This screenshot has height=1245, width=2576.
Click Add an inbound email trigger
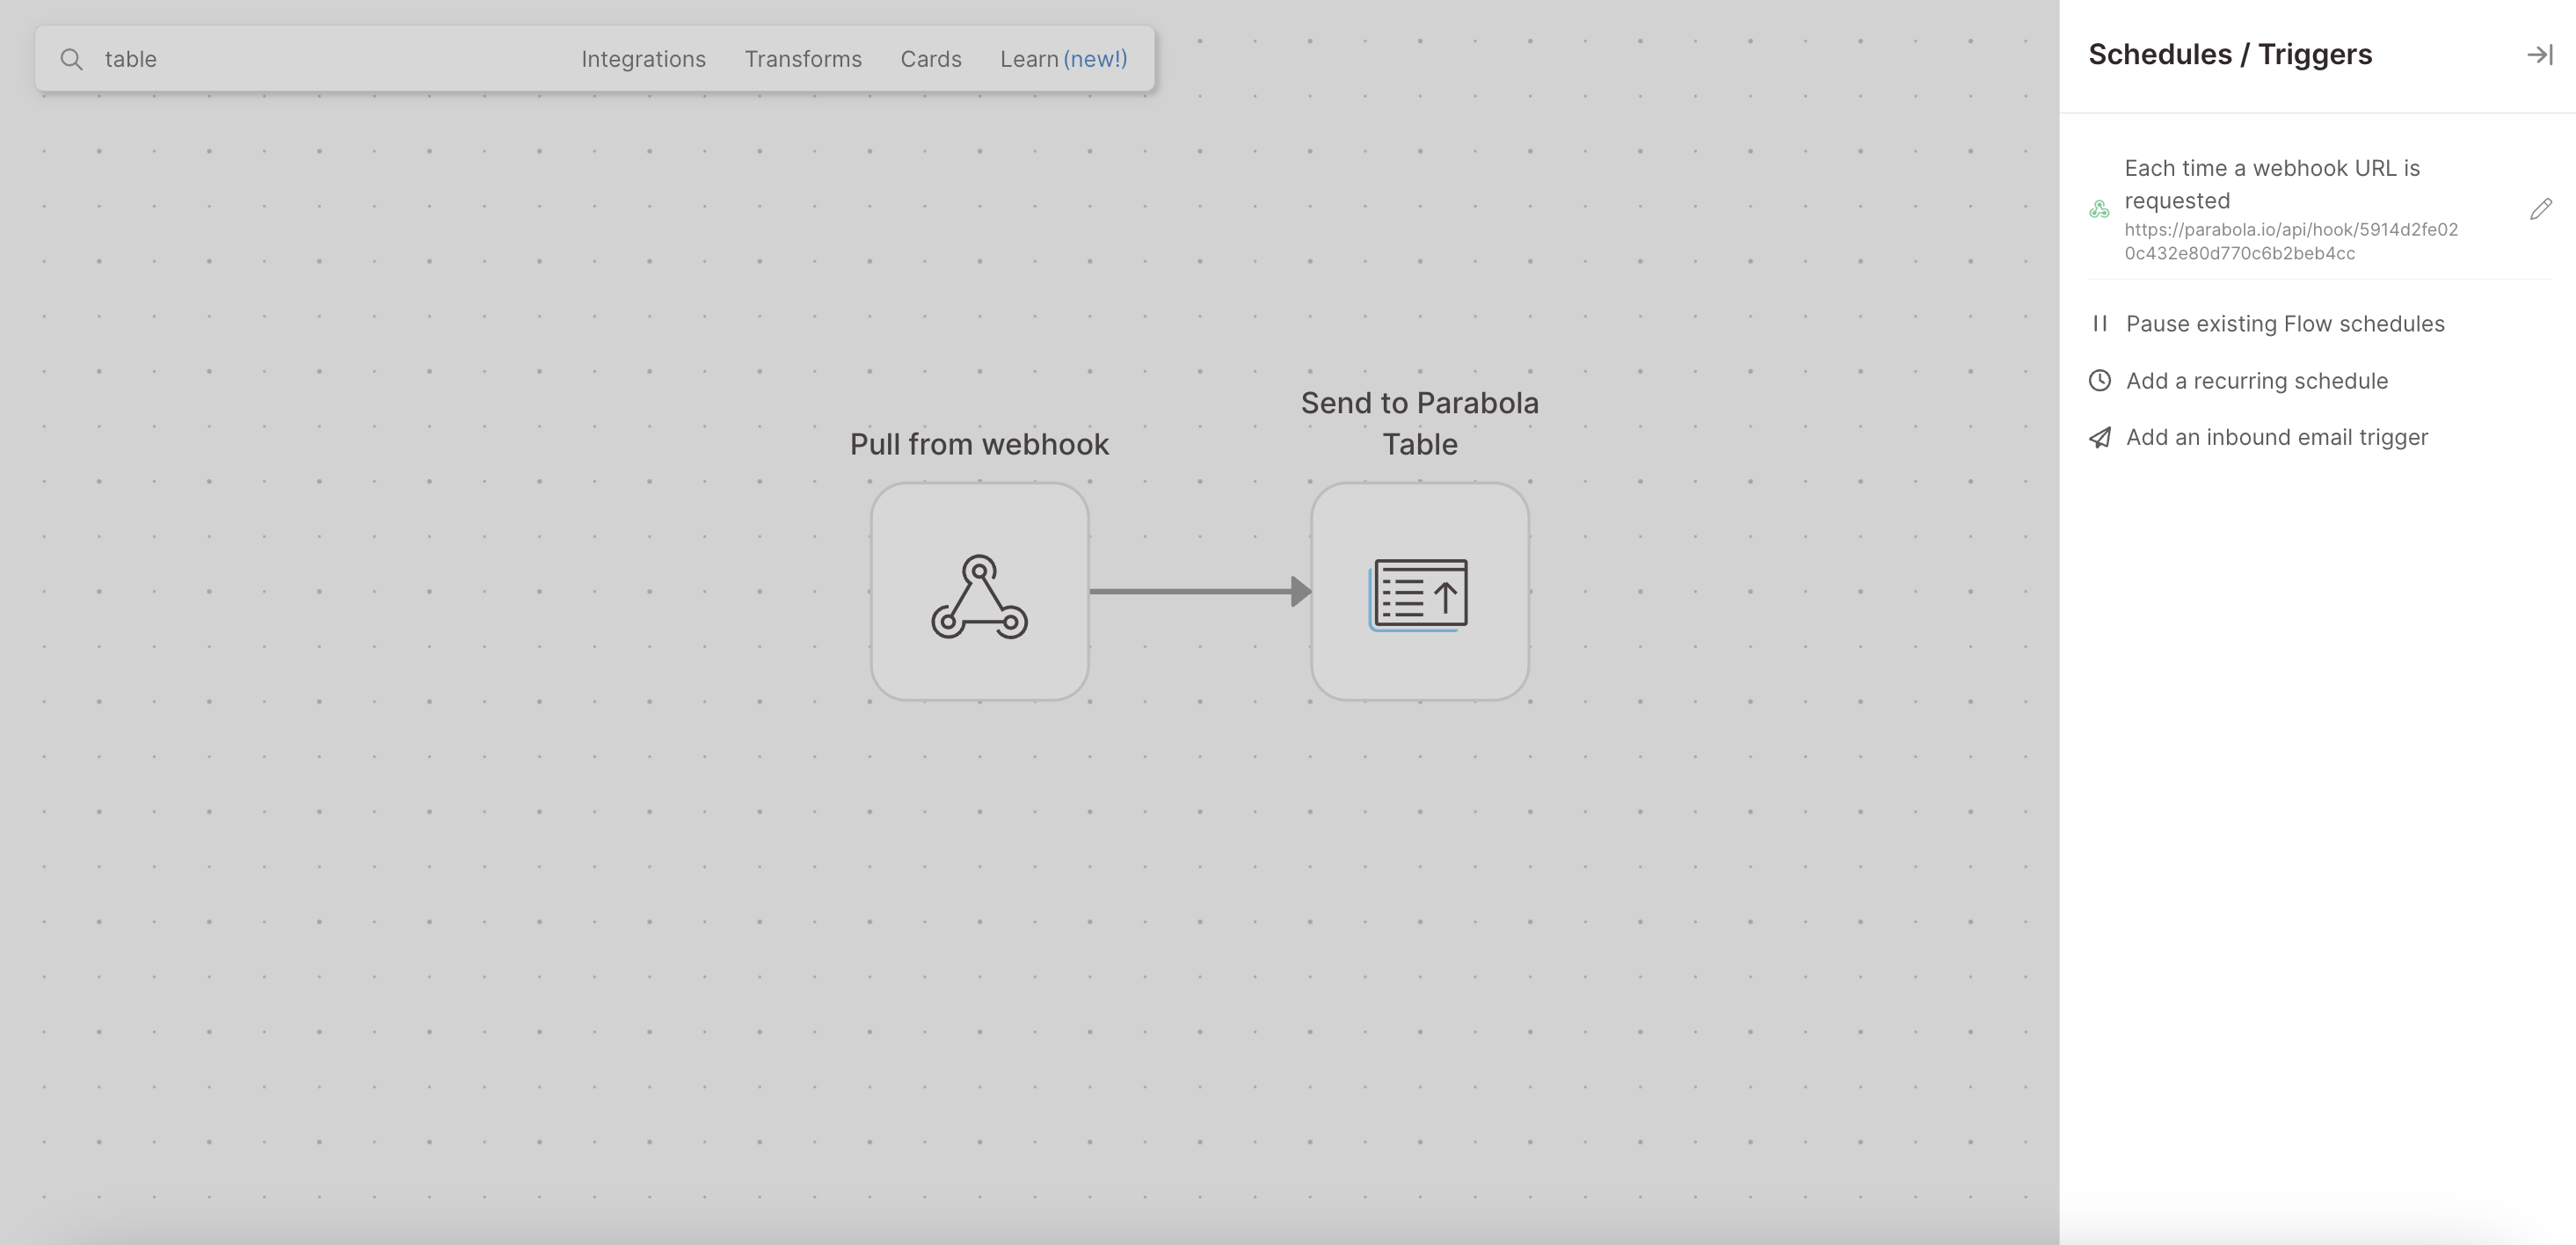[x=2277, y=437]
